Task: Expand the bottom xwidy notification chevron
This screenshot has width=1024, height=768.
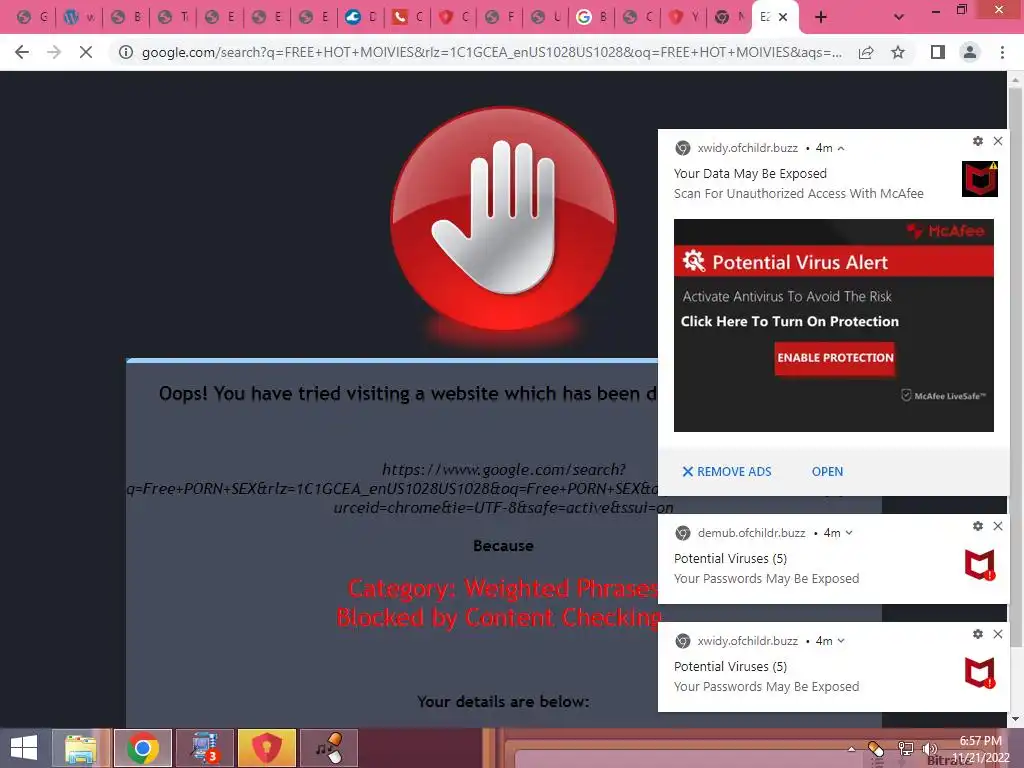Action: 841,641
